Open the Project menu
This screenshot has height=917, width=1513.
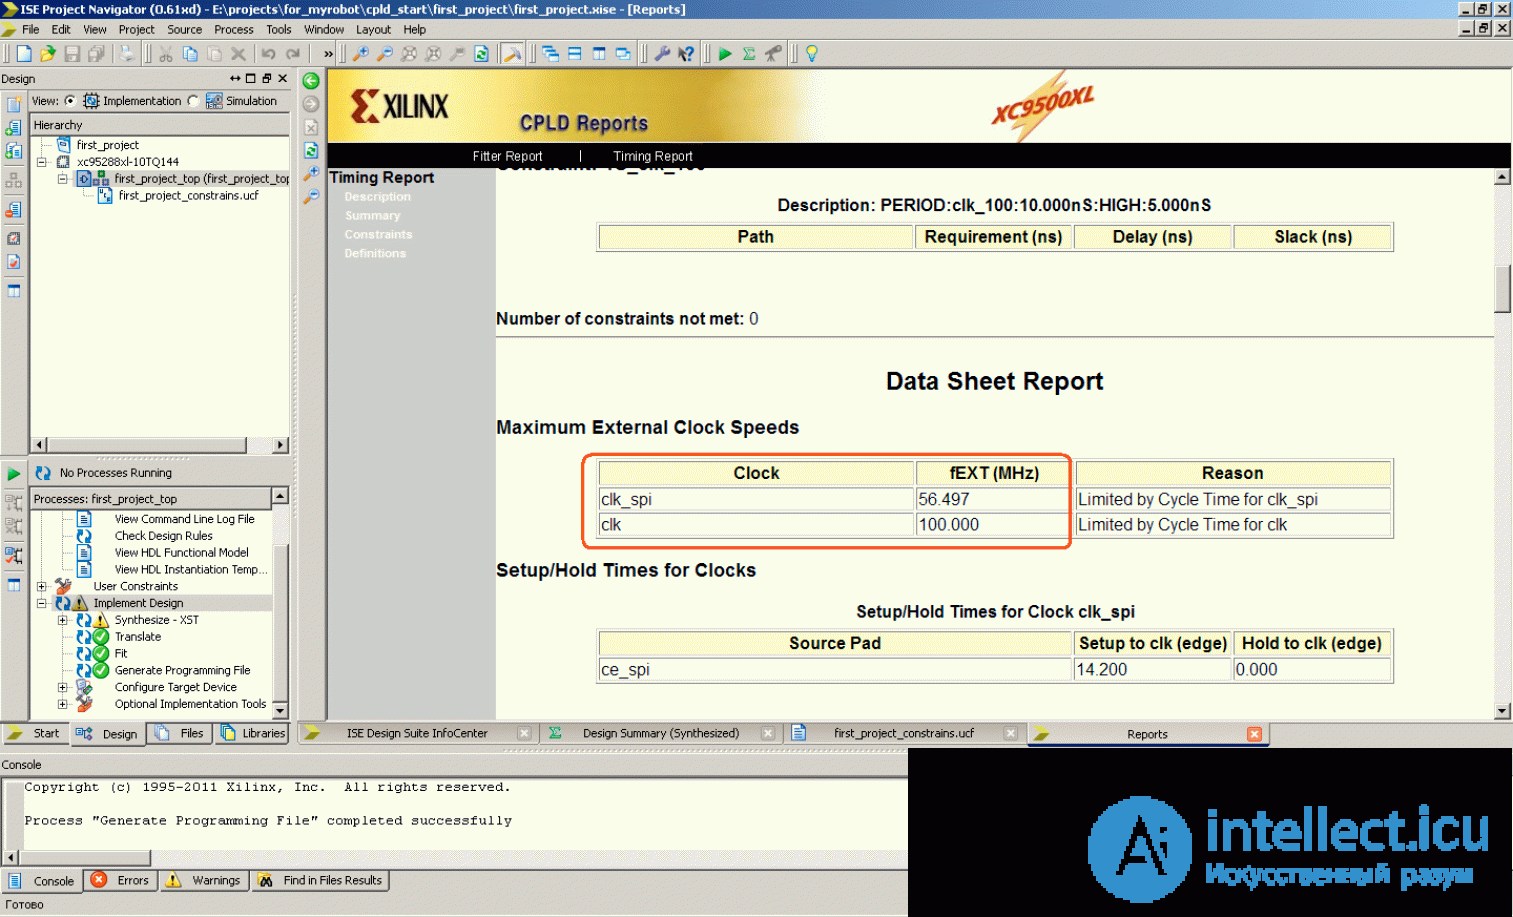[x=136, y=30]
